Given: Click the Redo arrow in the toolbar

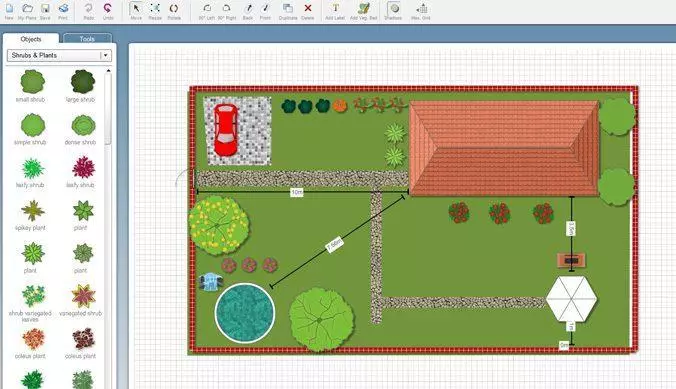Looking at the screenshot, I should [x=89, y=12].
